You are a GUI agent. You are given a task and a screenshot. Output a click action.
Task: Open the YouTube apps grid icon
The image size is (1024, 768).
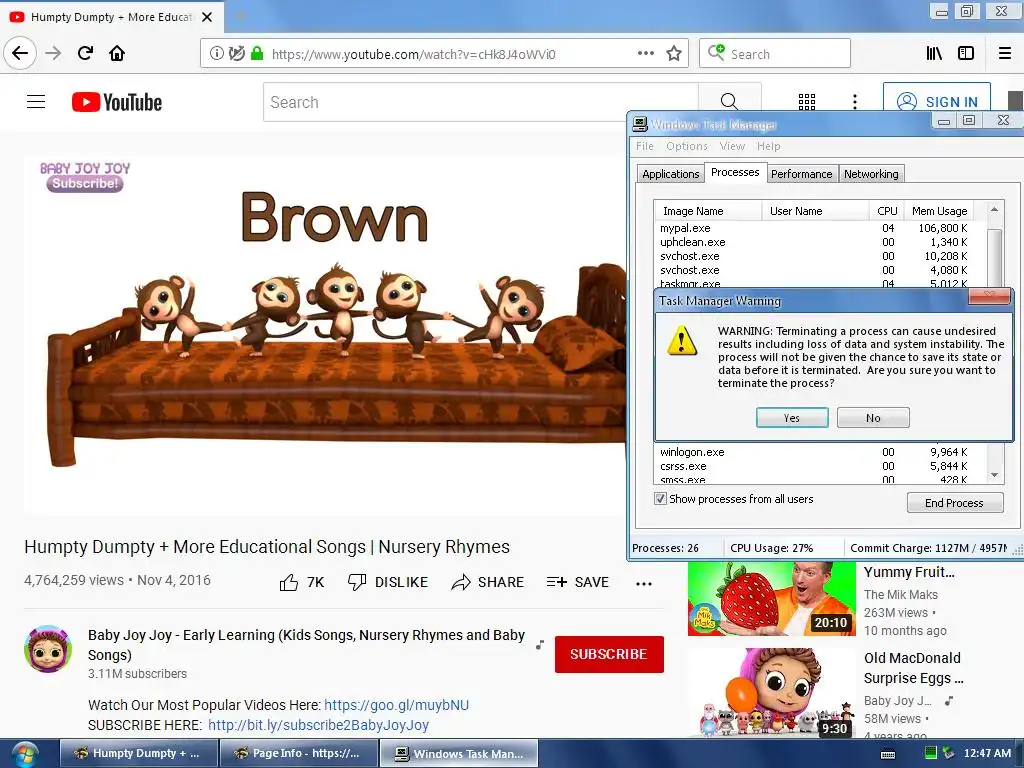tap(807, 102)
